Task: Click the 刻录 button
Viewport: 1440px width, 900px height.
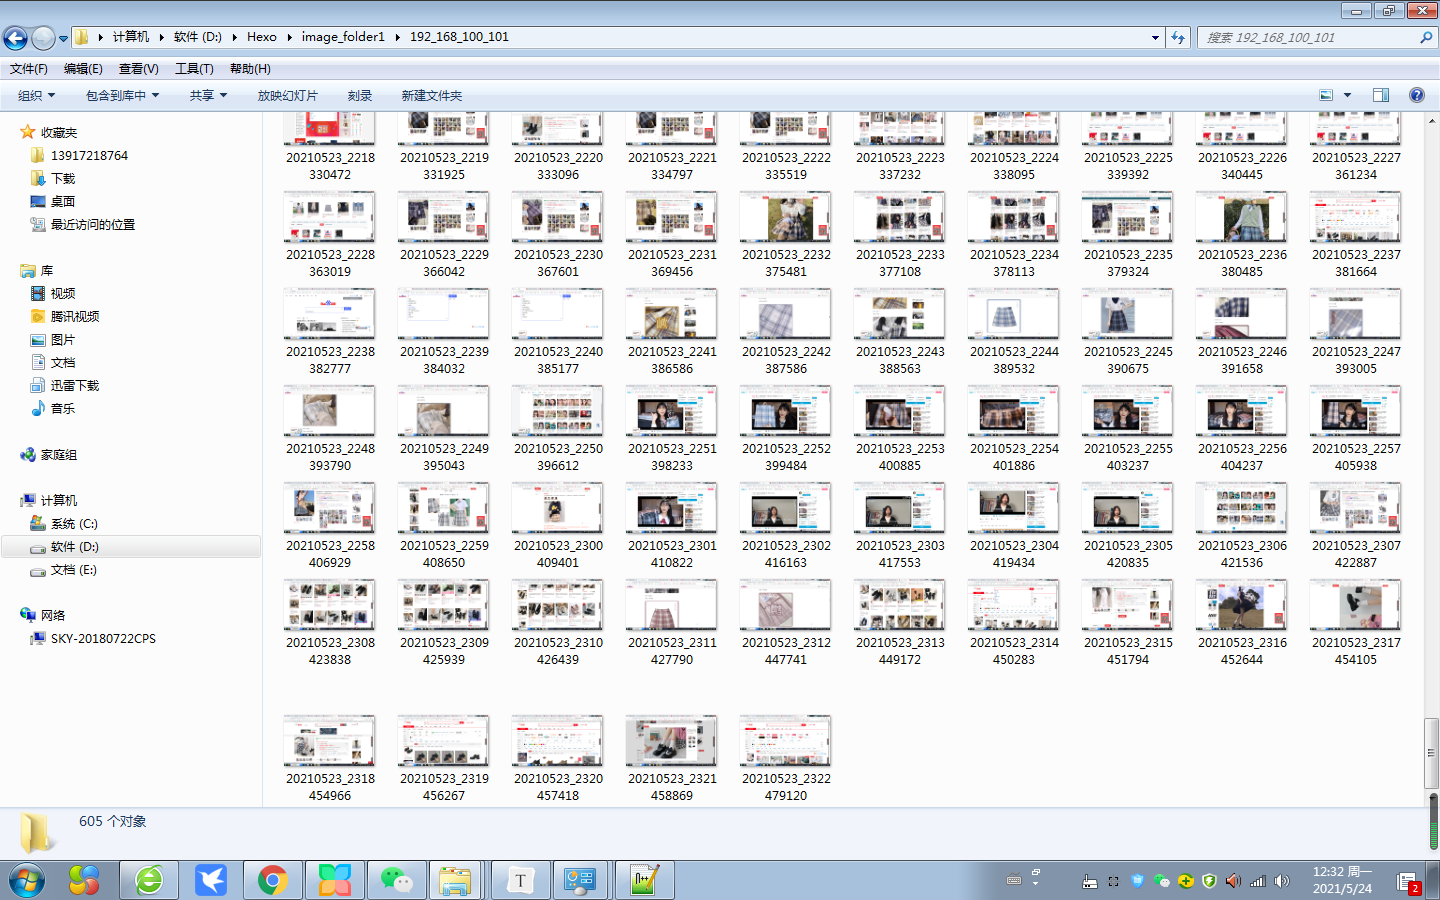Action: pos(360,96)
